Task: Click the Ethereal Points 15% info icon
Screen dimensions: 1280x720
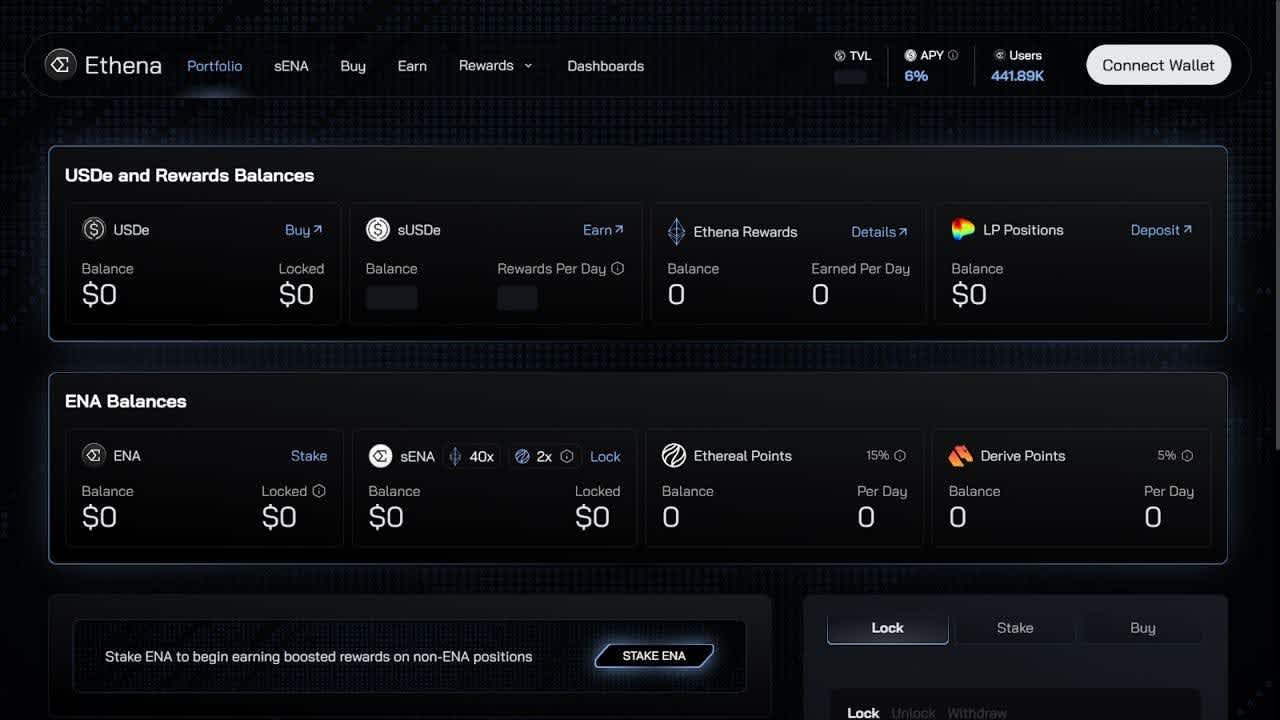Action: click(x=900, y=455)
